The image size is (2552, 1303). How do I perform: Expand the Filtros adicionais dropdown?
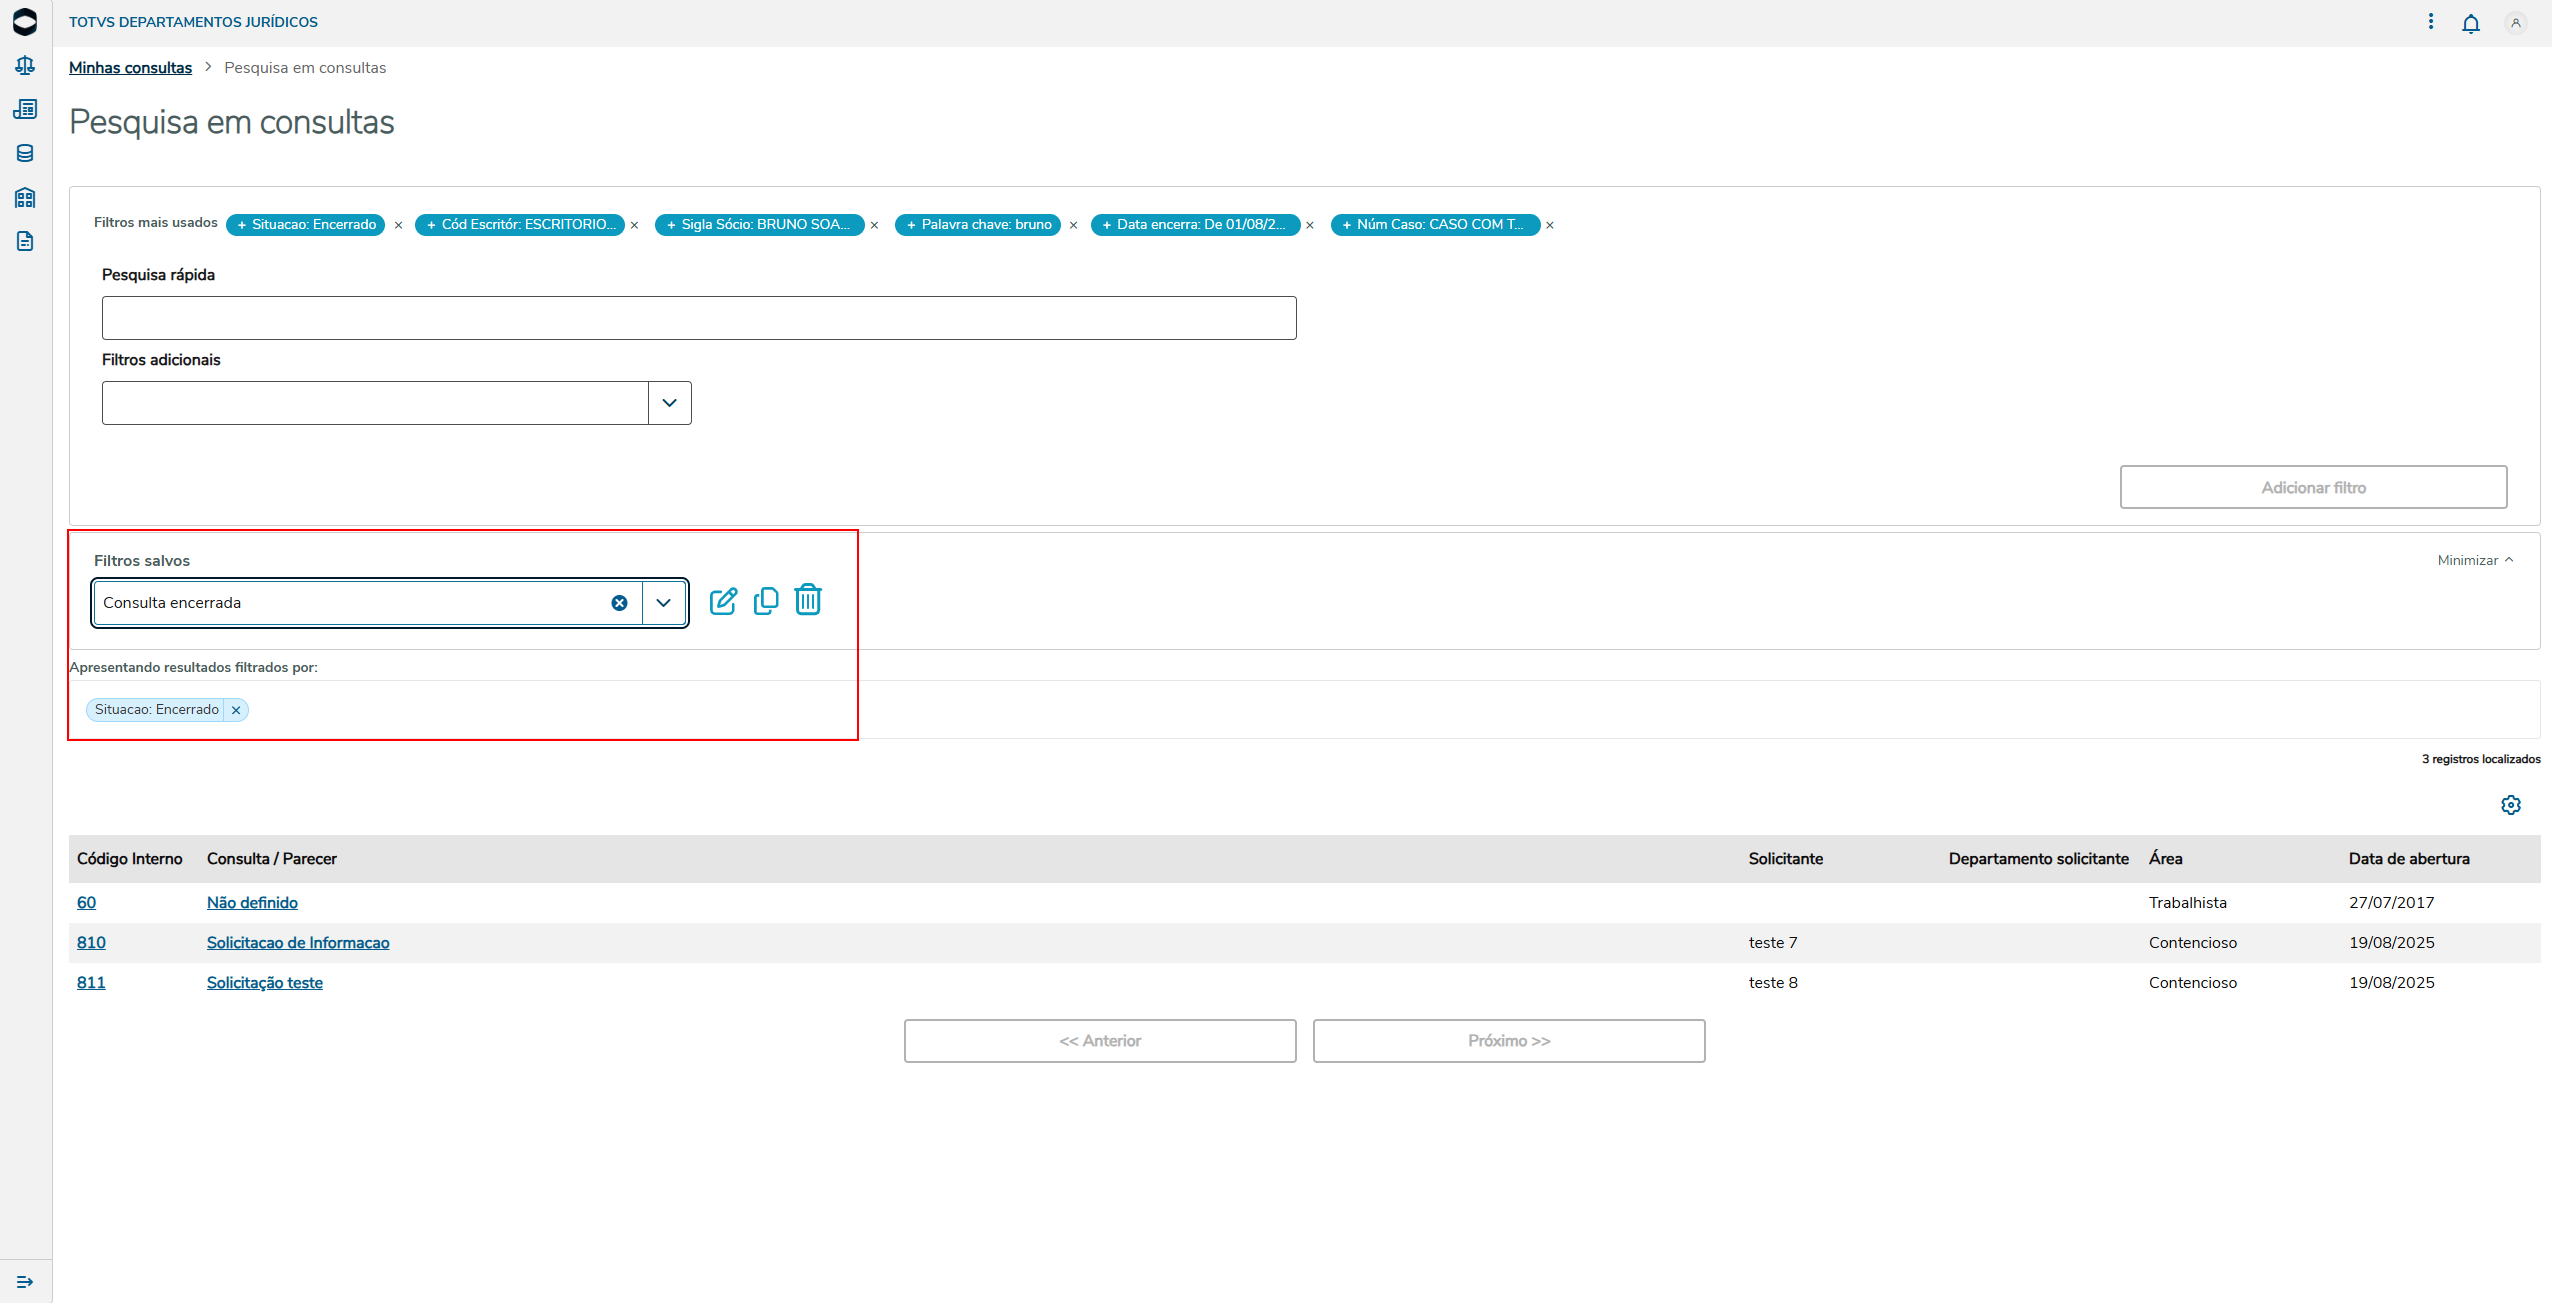coord(669,403)
